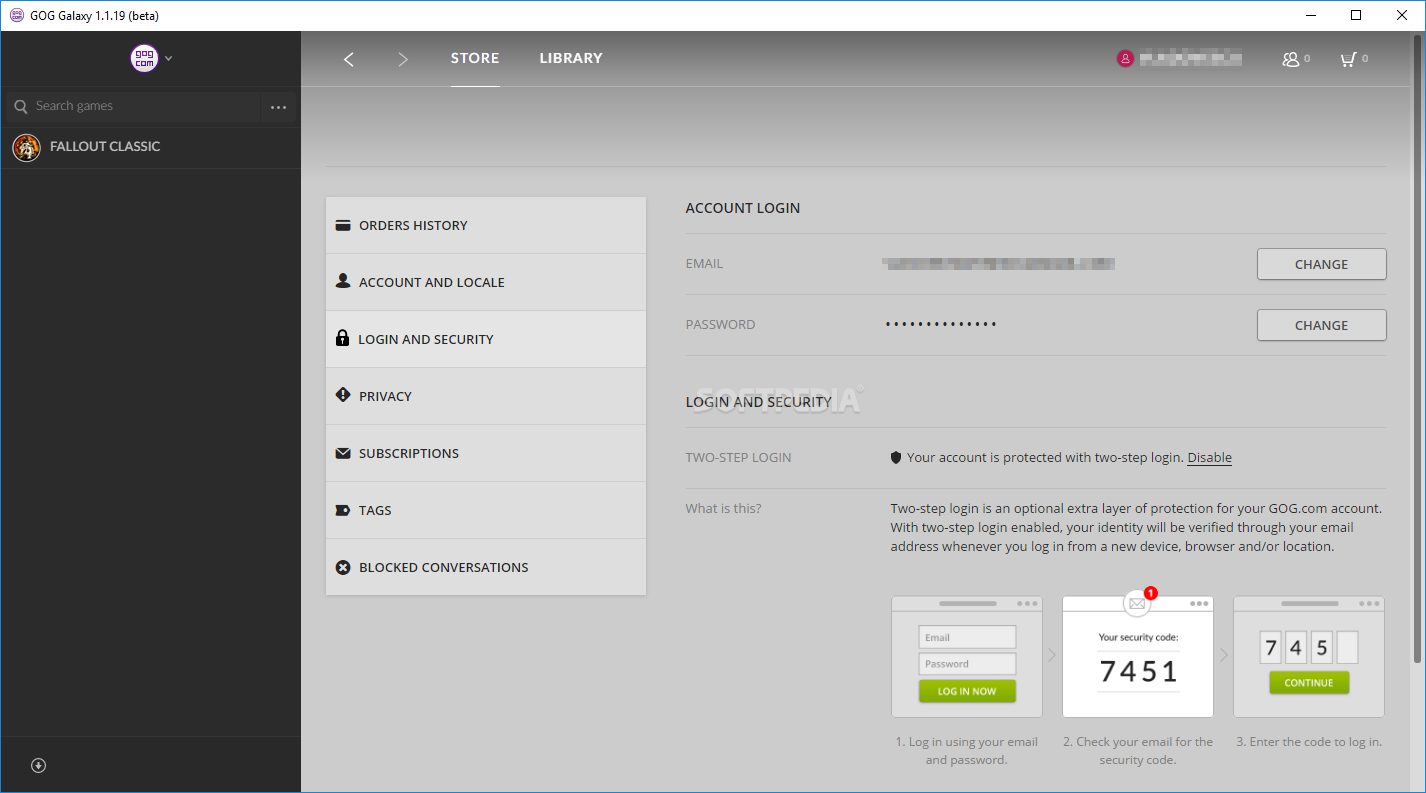1426x793 pixels.
Task: Open the three-dots options next to search
Action: point(279,107)
